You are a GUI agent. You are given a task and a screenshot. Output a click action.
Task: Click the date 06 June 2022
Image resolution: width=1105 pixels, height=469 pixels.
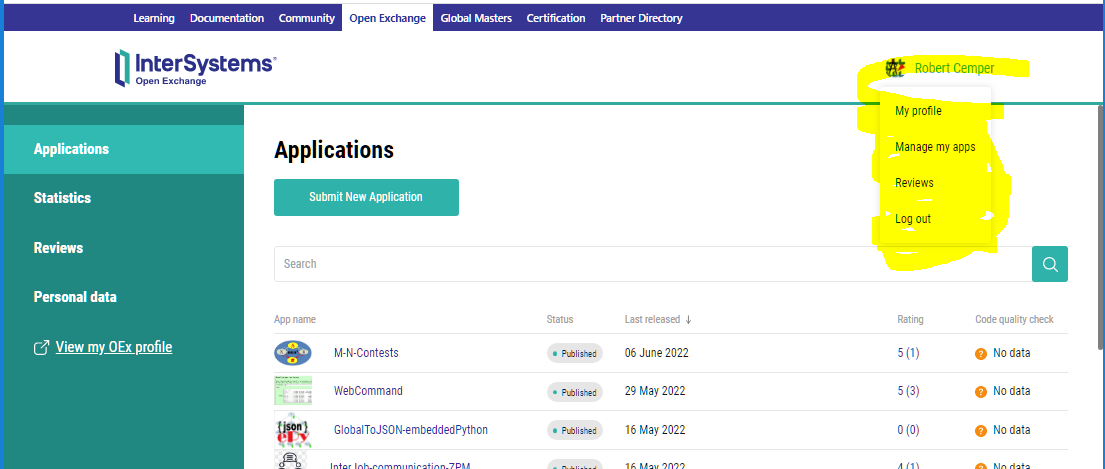[657, 354]
